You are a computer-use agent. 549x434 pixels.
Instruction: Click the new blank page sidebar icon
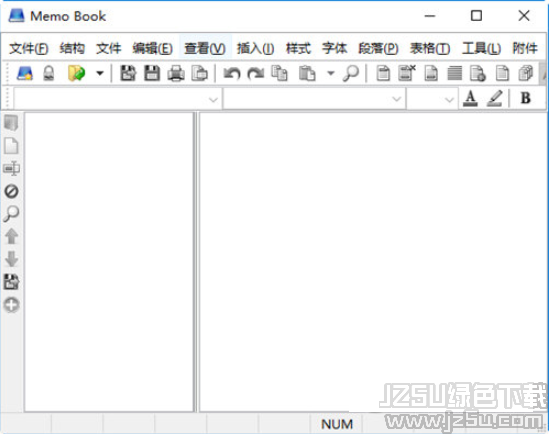[x=11, y=146]
